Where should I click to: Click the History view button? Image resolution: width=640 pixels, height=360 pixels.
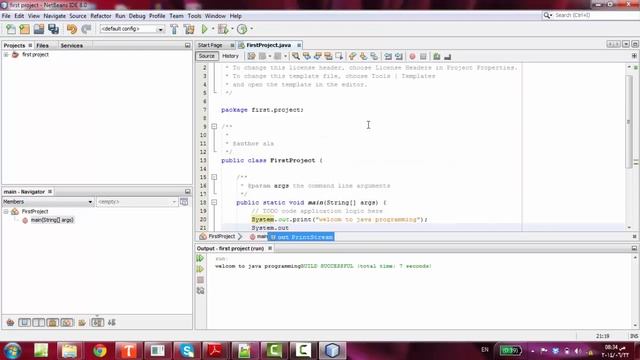[230, 56]
